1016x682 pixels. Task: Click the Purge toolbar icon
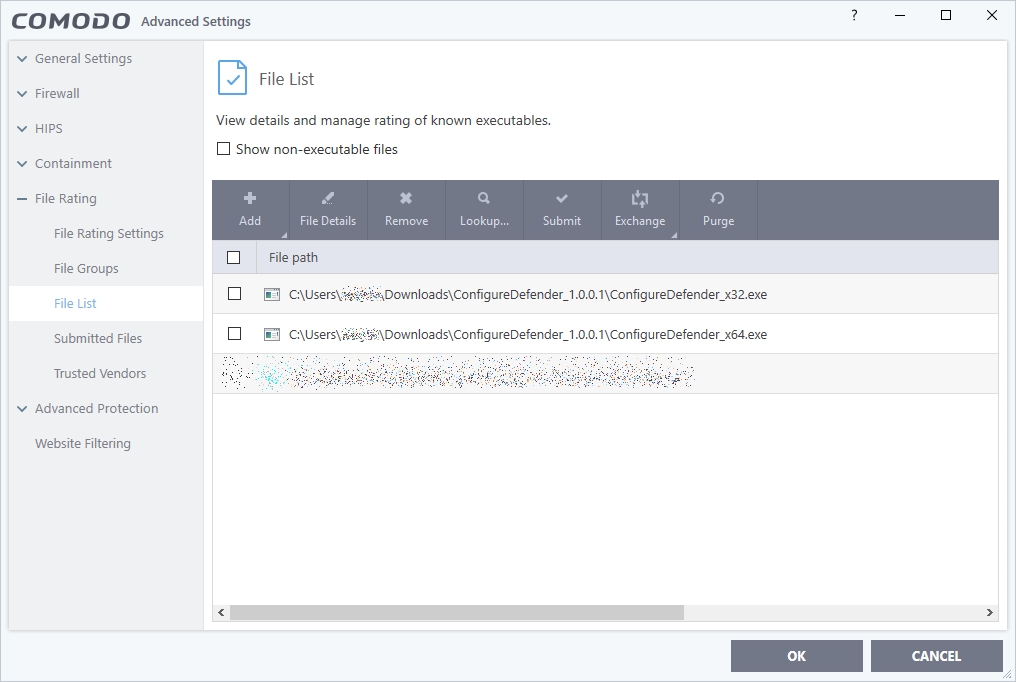[718, 199]
